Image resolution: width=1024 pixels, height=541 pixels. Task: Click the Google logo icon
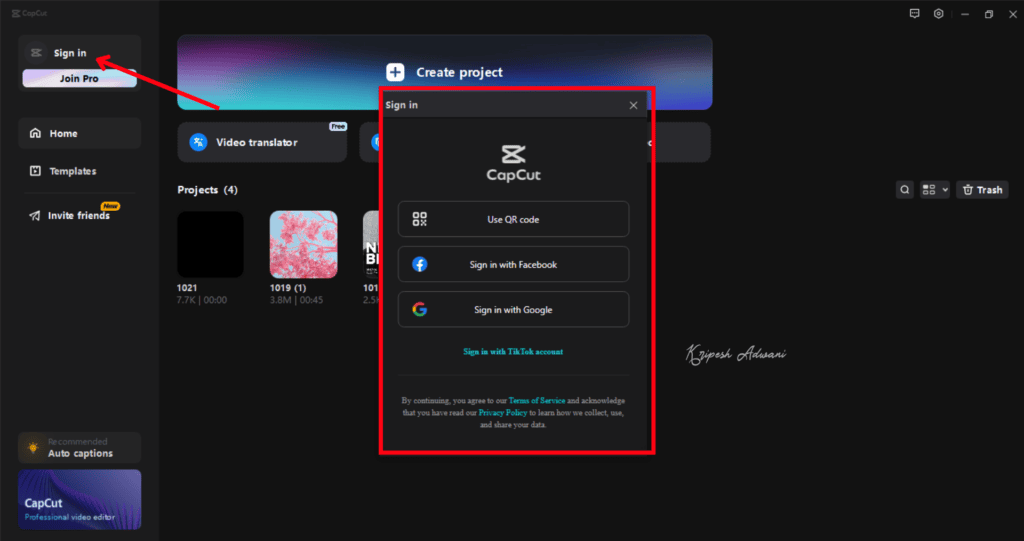(420, 310)
